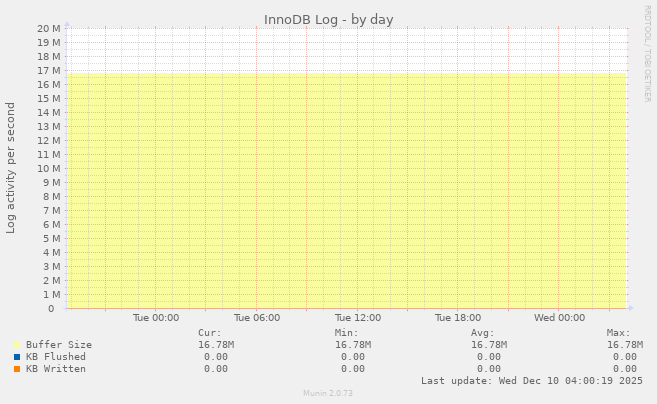Click the 'Tue 06:00' x-axis label
Viewport: 657px width, 404px height.
pos(257,318)
